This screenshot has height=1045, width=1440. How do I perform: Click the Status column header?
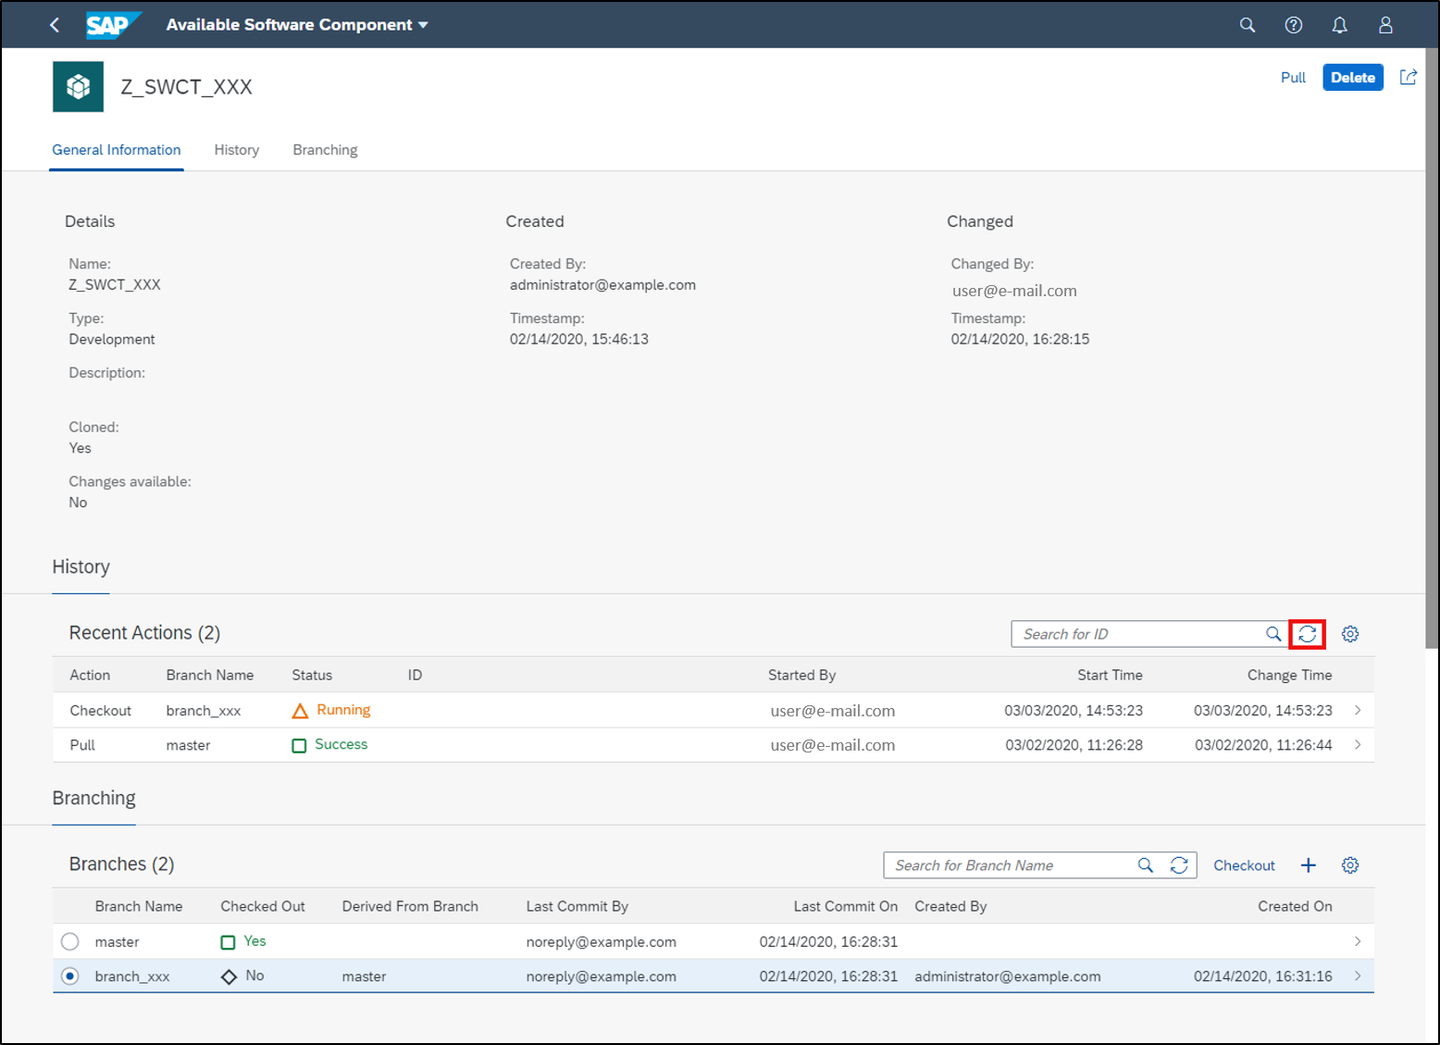(x=312, y=675)
